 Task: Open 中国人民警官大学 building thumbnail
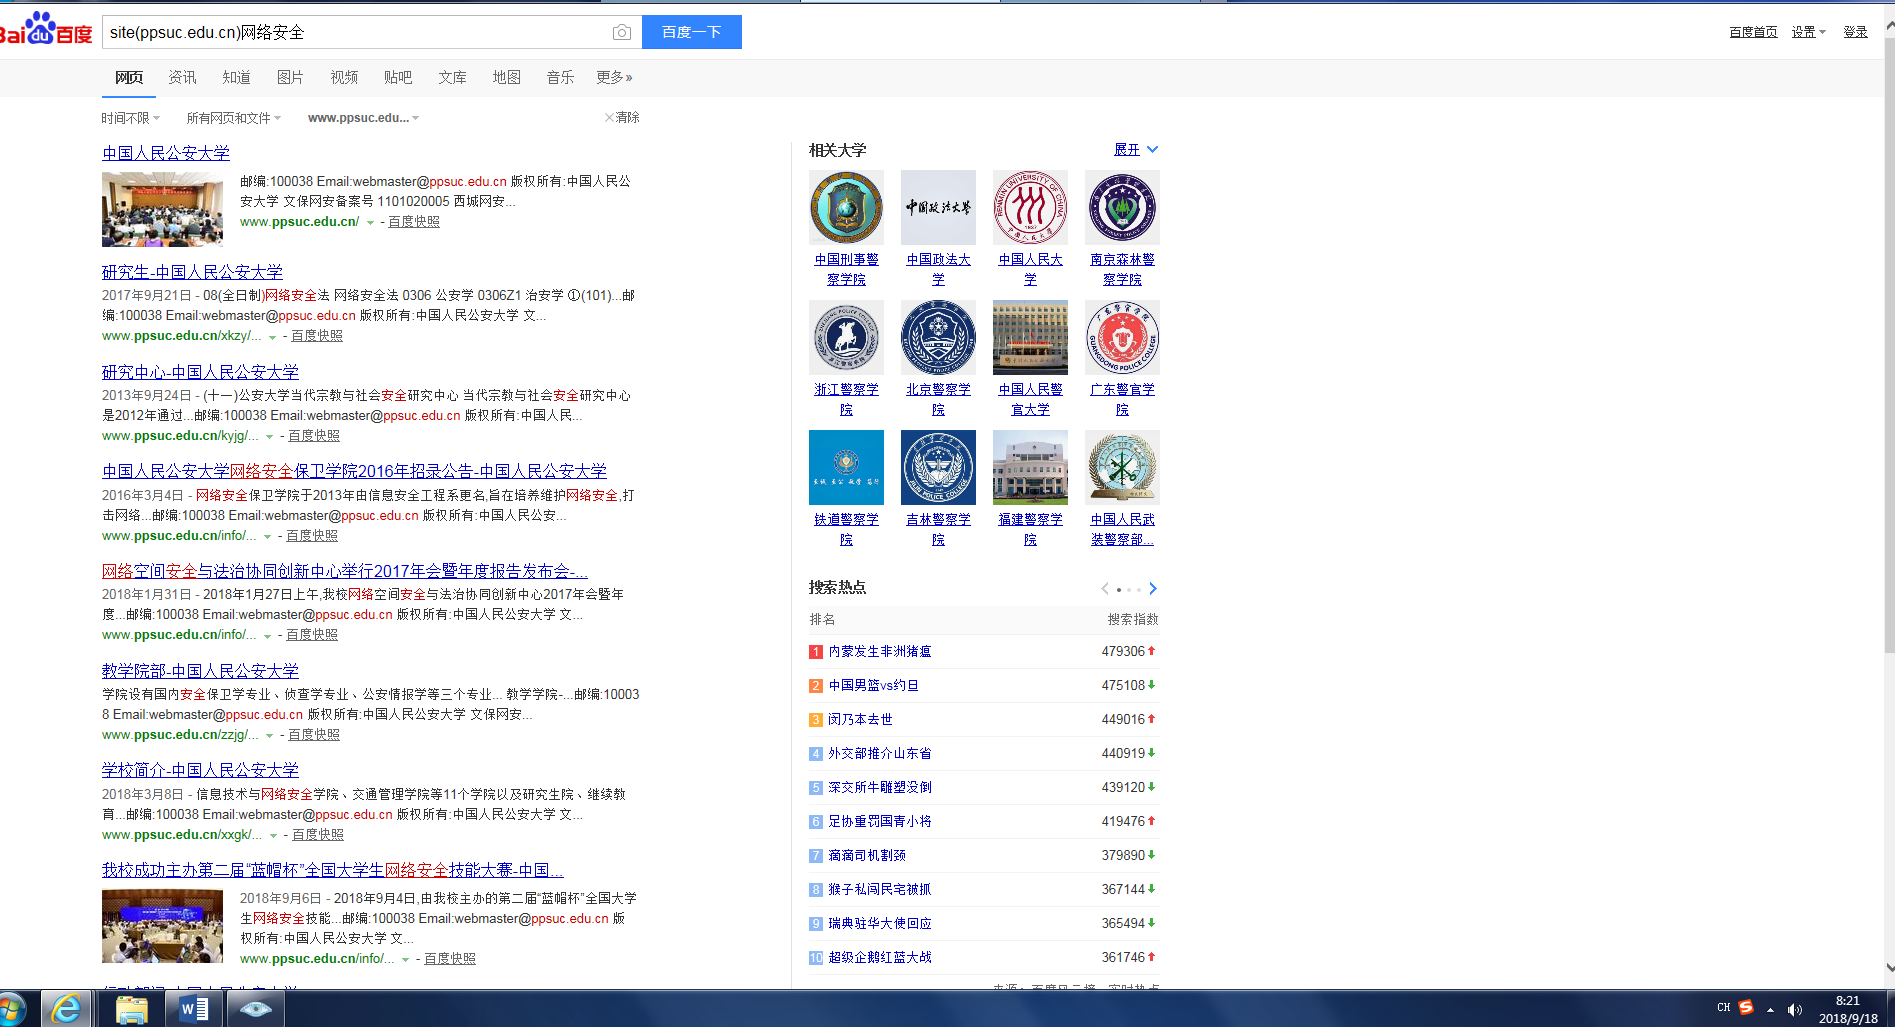tap(1030, 337)
